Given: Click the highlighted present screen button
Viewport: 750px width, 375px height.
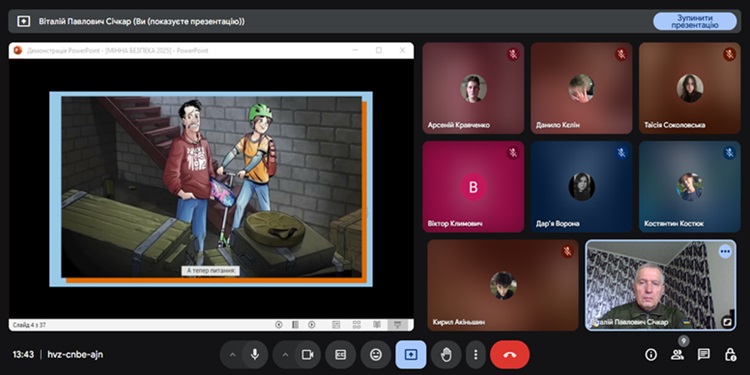Looking at the screenshot, I should click(411, 354).
